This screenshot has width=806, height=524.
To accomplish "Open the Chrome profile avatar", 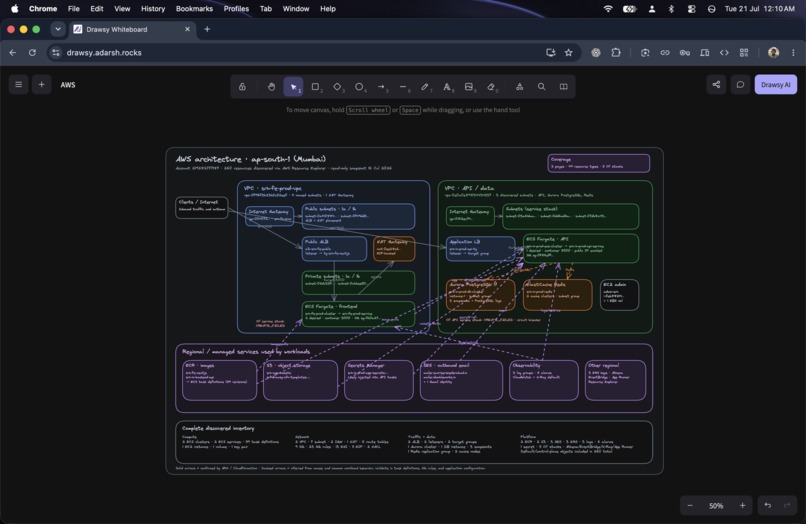I will (x=773, y=52).
